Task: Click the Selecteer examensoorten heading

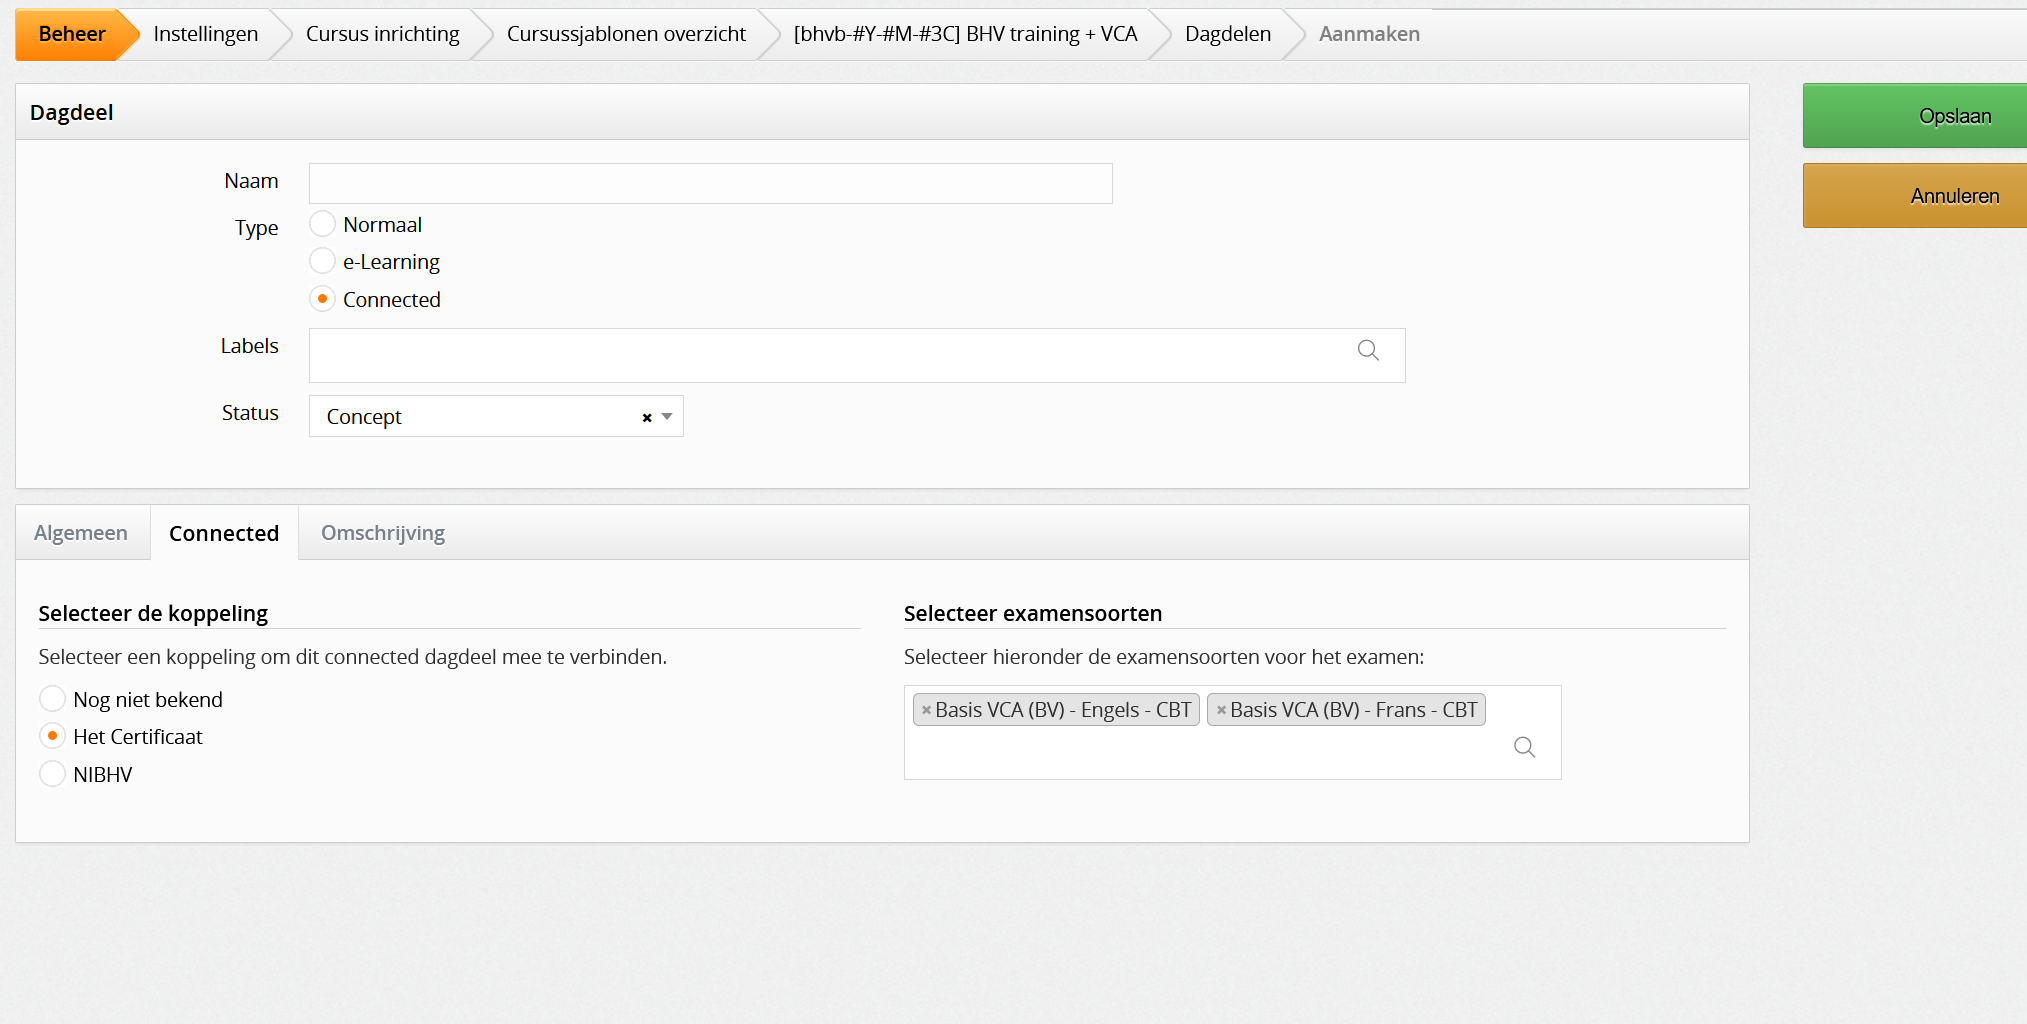Action: coord(1033,613)
